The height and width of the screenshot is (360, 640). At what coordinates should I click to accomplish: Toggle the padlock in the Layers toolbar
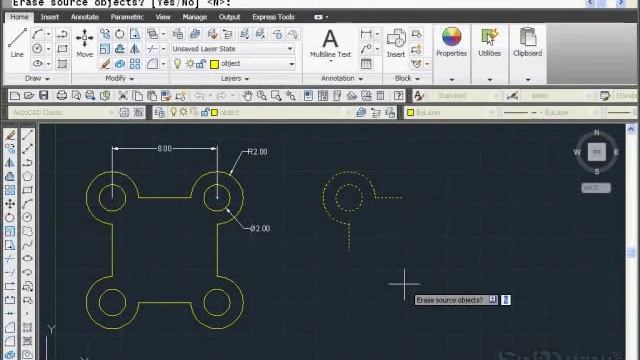point(205,112)
